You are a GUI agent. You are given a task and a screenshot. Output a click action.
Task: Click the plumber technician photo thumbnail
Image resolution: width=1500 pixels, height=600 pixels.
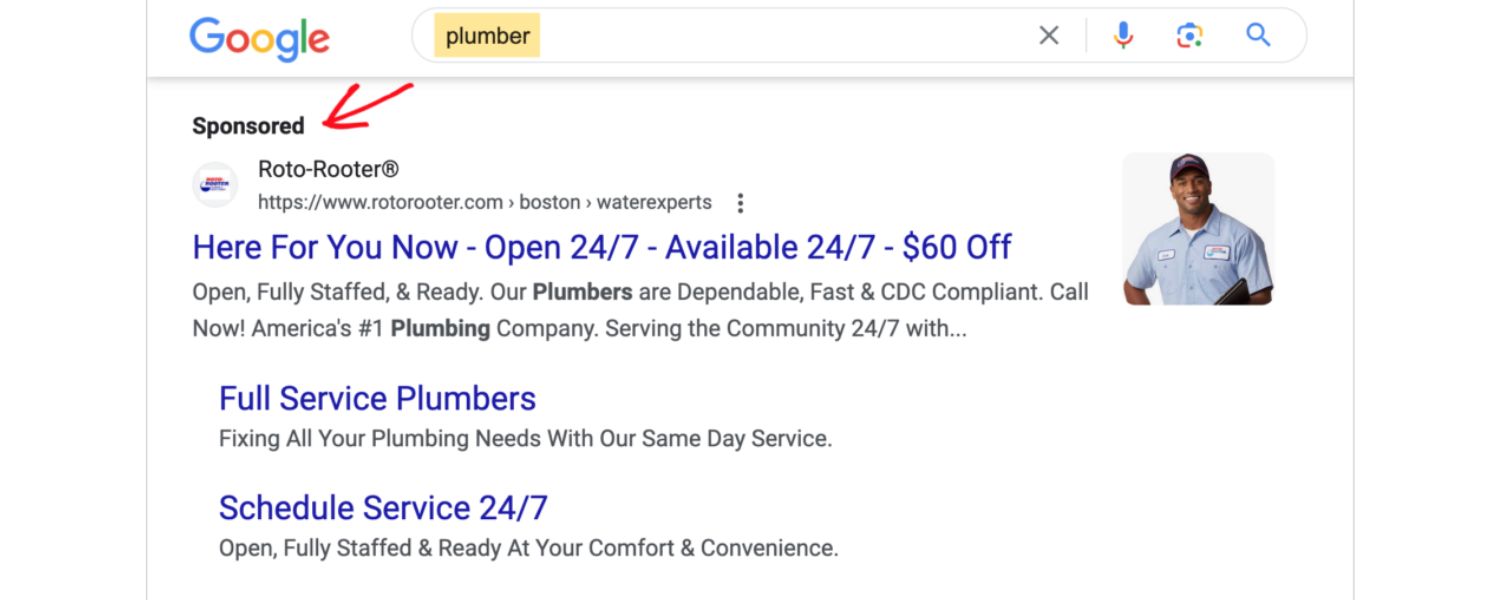click(1198, 228)
